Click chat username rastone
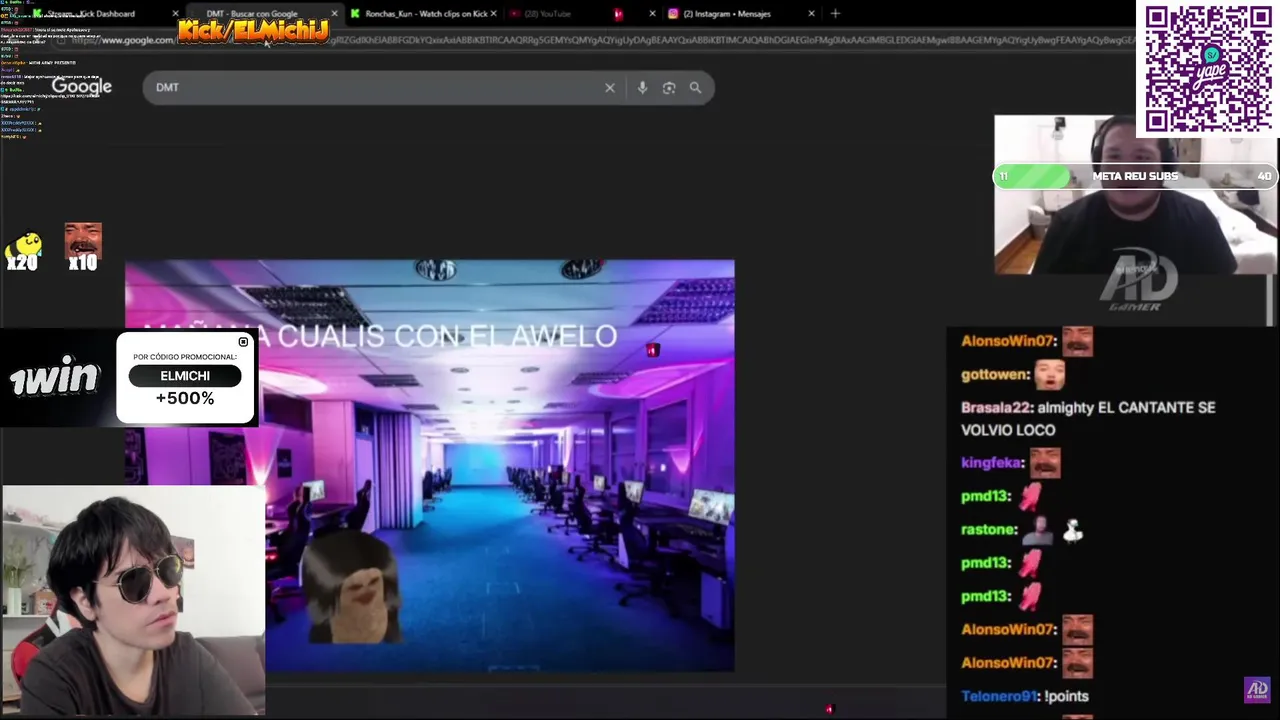The width and height of the screenshot is (1280, 720). pos(989,529)
